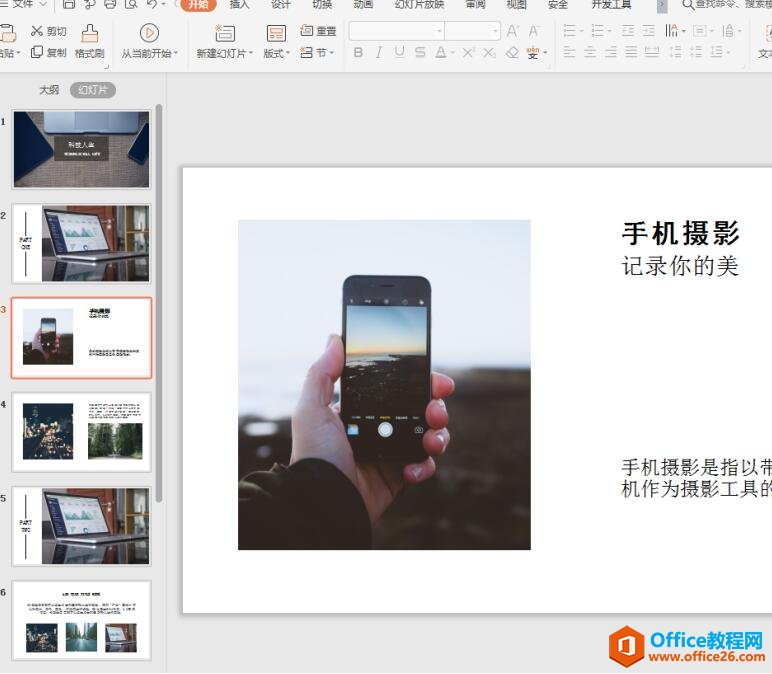Viewport: 772px width, 674px height.
Task: Activate the 格式刷 format painter
Action: click(x=90, y=41)
